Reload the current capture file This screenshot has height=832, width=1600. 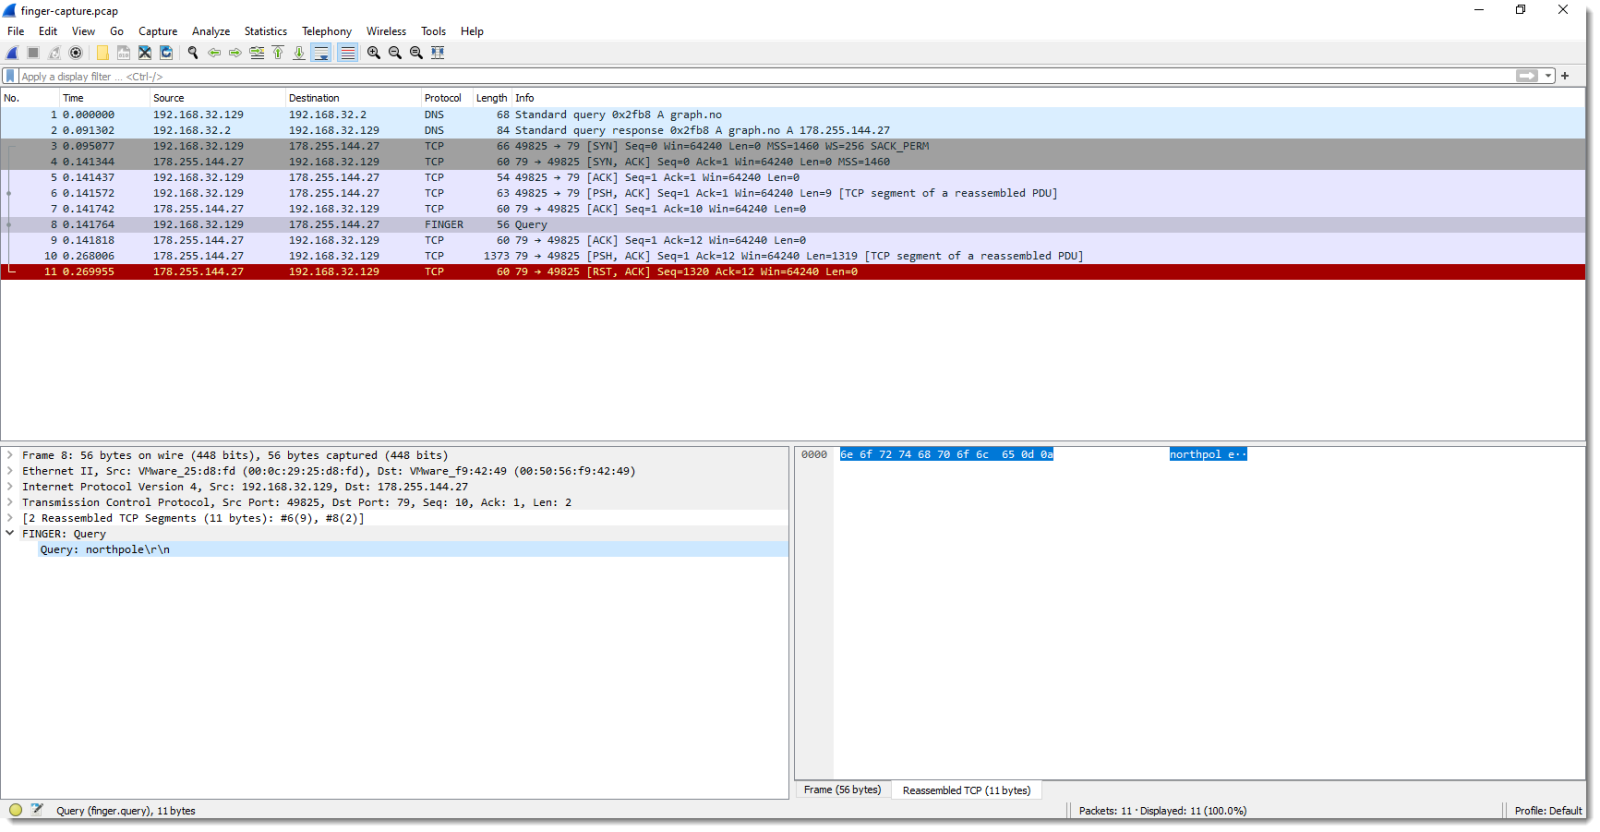click(x=166, y=53)
